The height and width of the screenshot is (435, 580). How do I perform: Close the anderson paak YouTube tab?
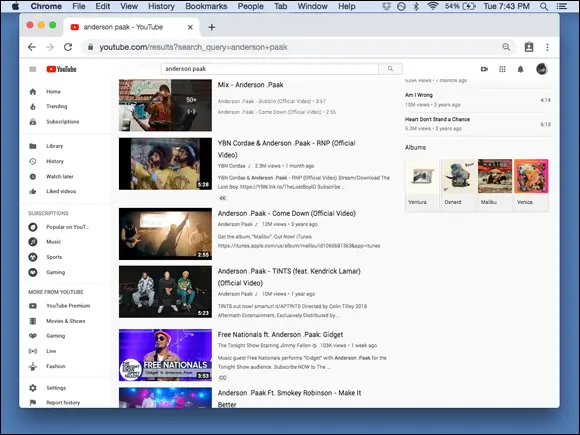[190, 27]
